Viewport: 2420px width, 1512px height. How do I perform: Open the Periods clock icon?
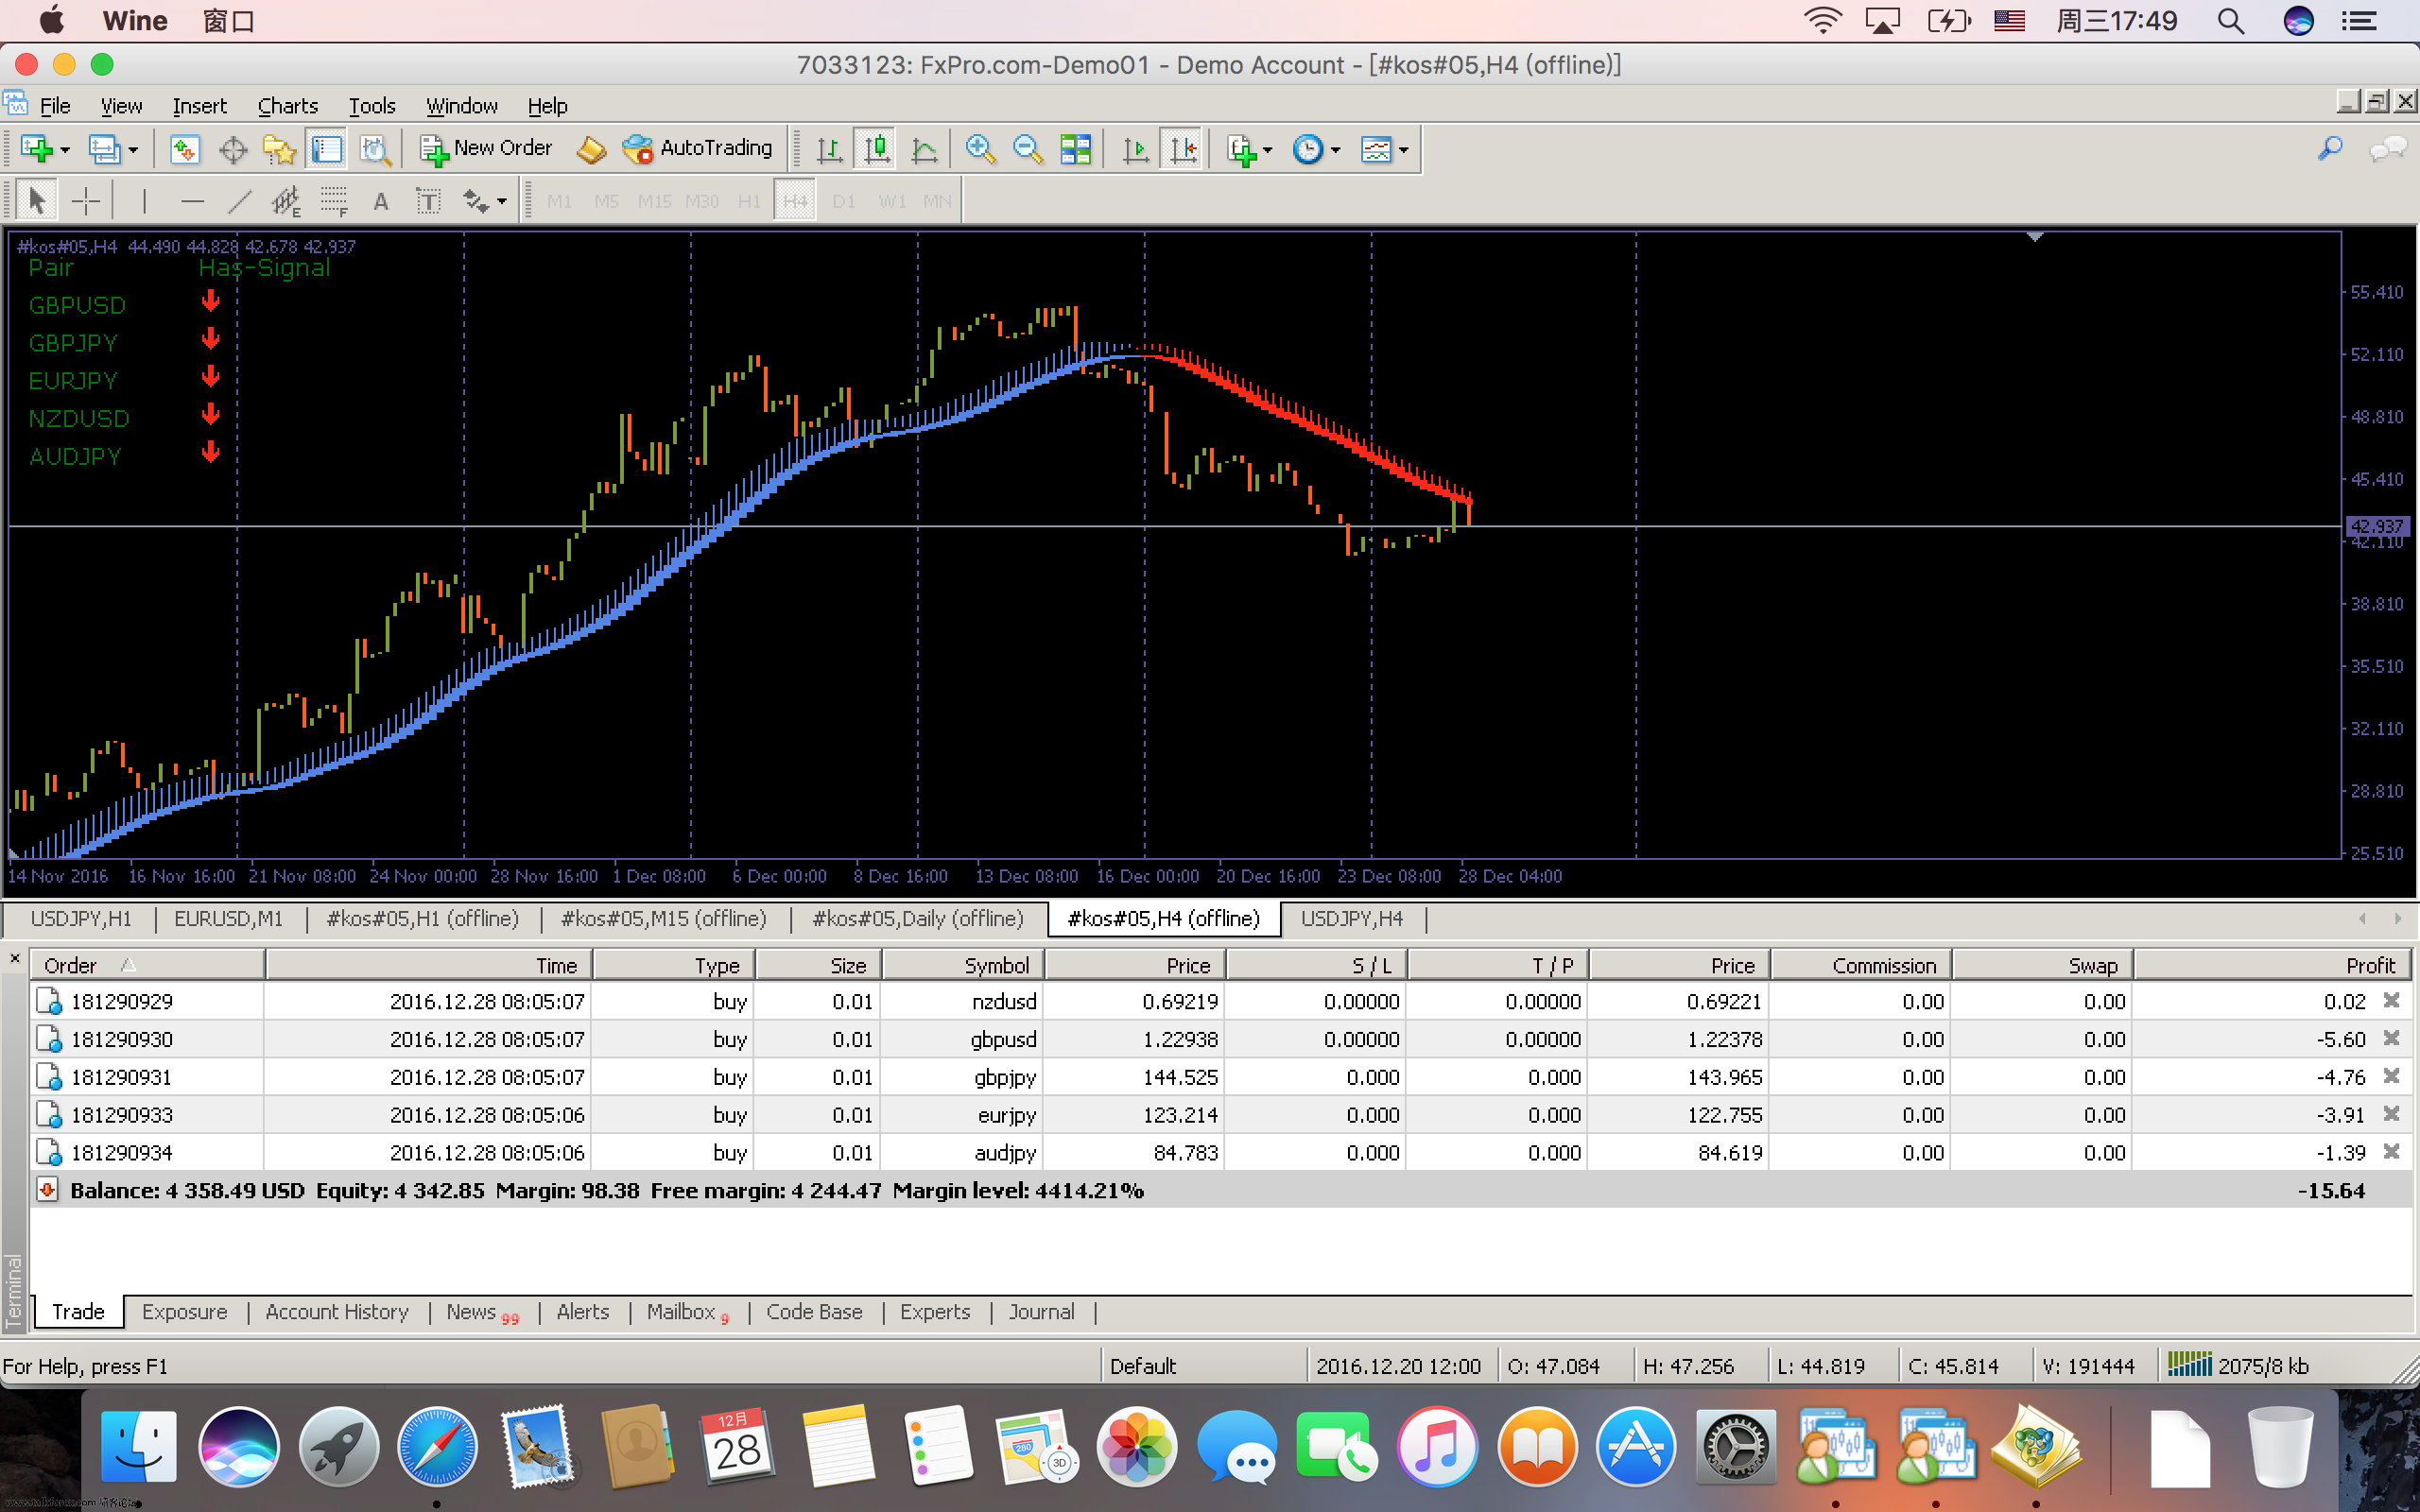1308,150
